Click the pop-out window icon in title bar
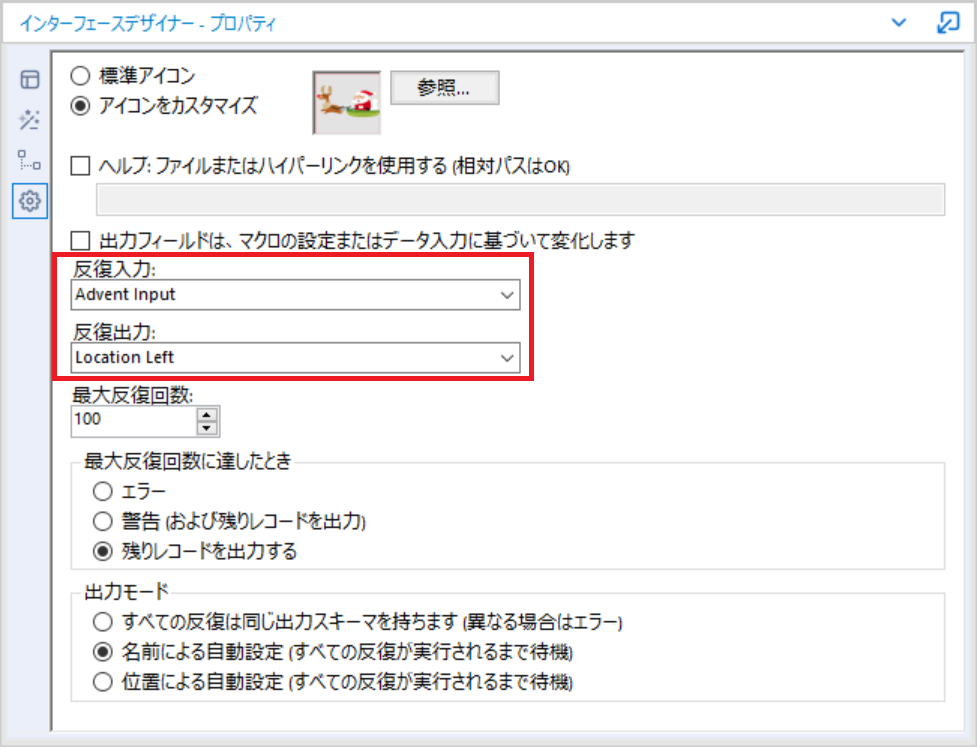Viewport: 977px width, 747px height. tap(948, 22)
